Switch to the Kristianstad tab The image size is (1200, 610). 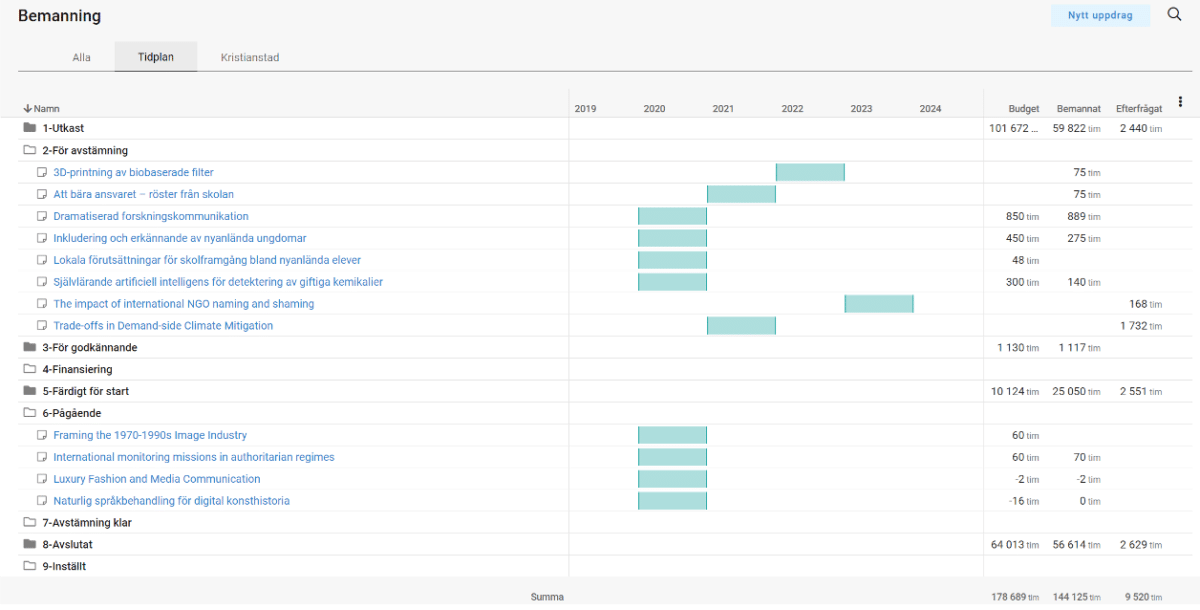pos(250,57)
